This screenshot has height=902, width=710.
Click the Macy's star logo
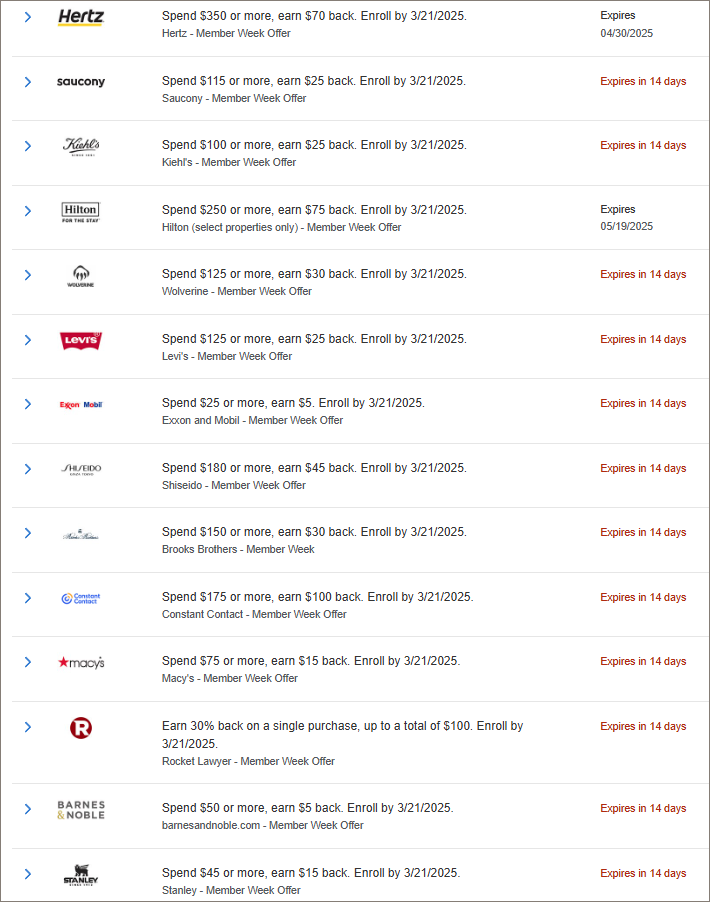coord(81,663)
